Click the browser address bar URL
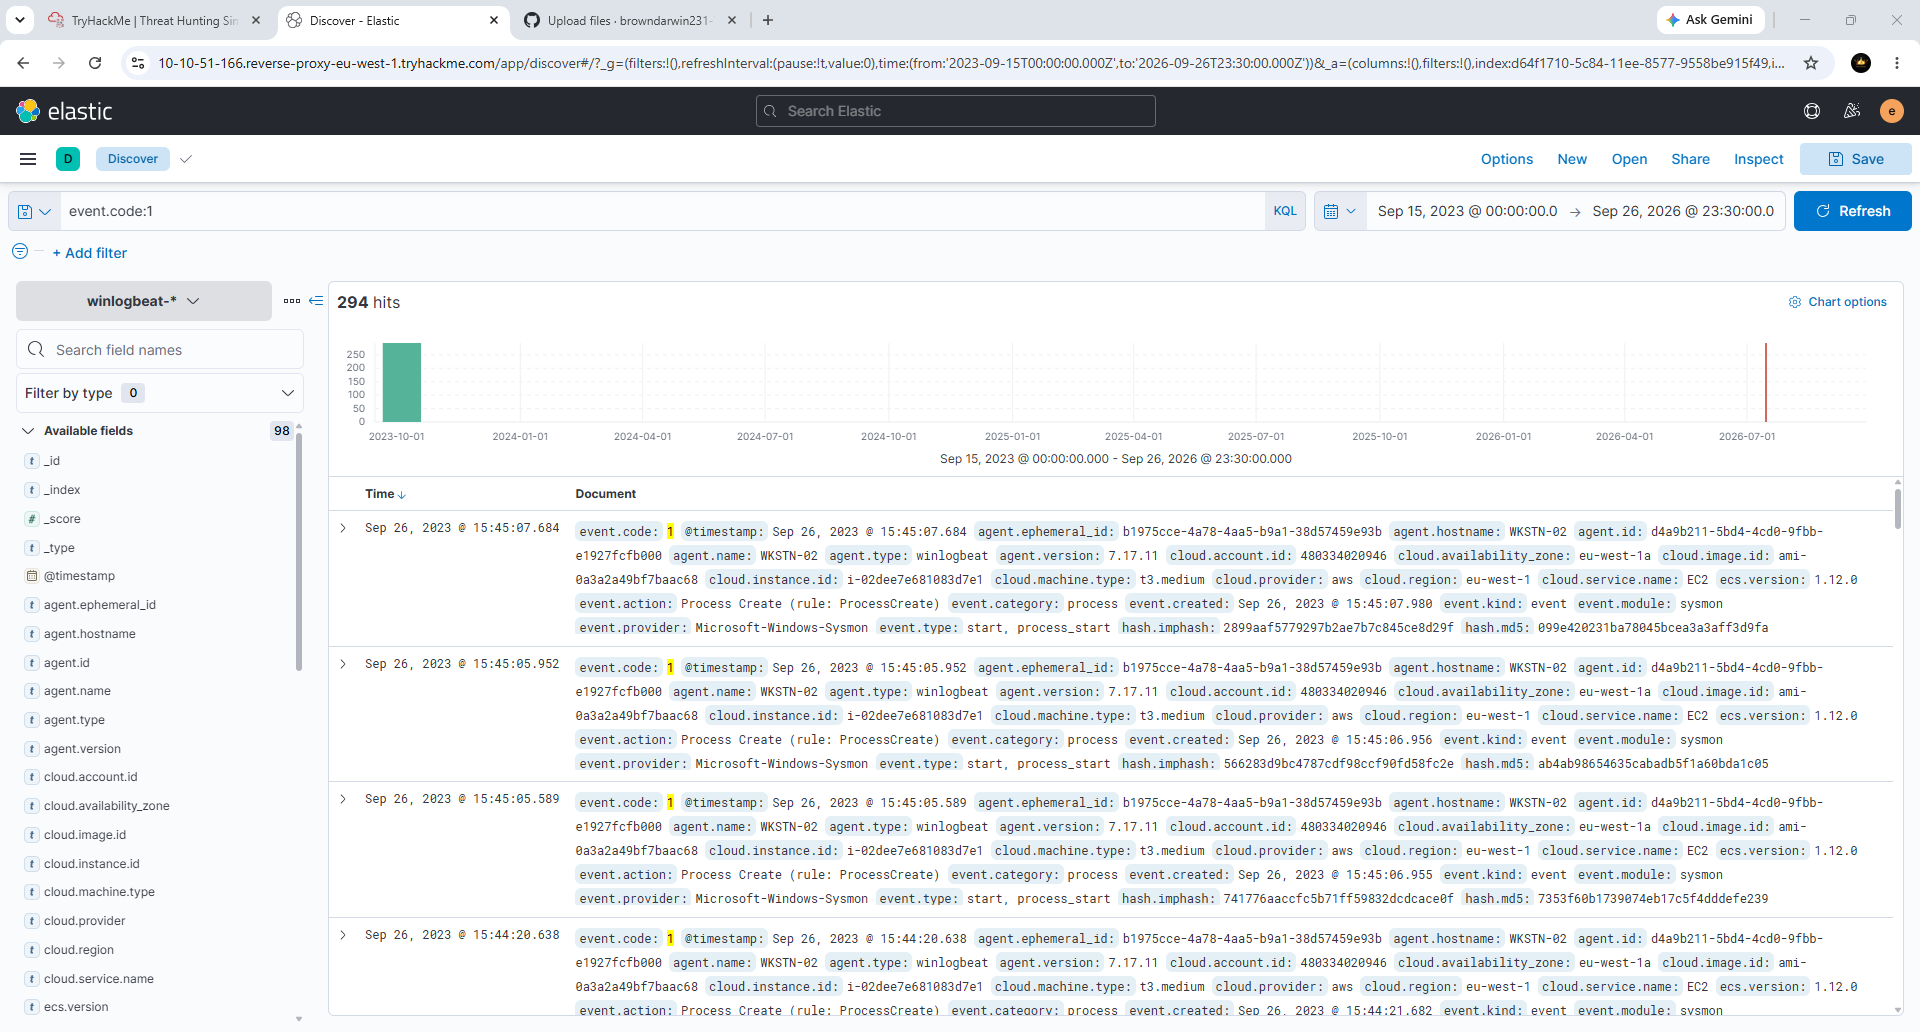Image resolution: width=1920 pixels, height=1032 pixels. pos(970,63)
